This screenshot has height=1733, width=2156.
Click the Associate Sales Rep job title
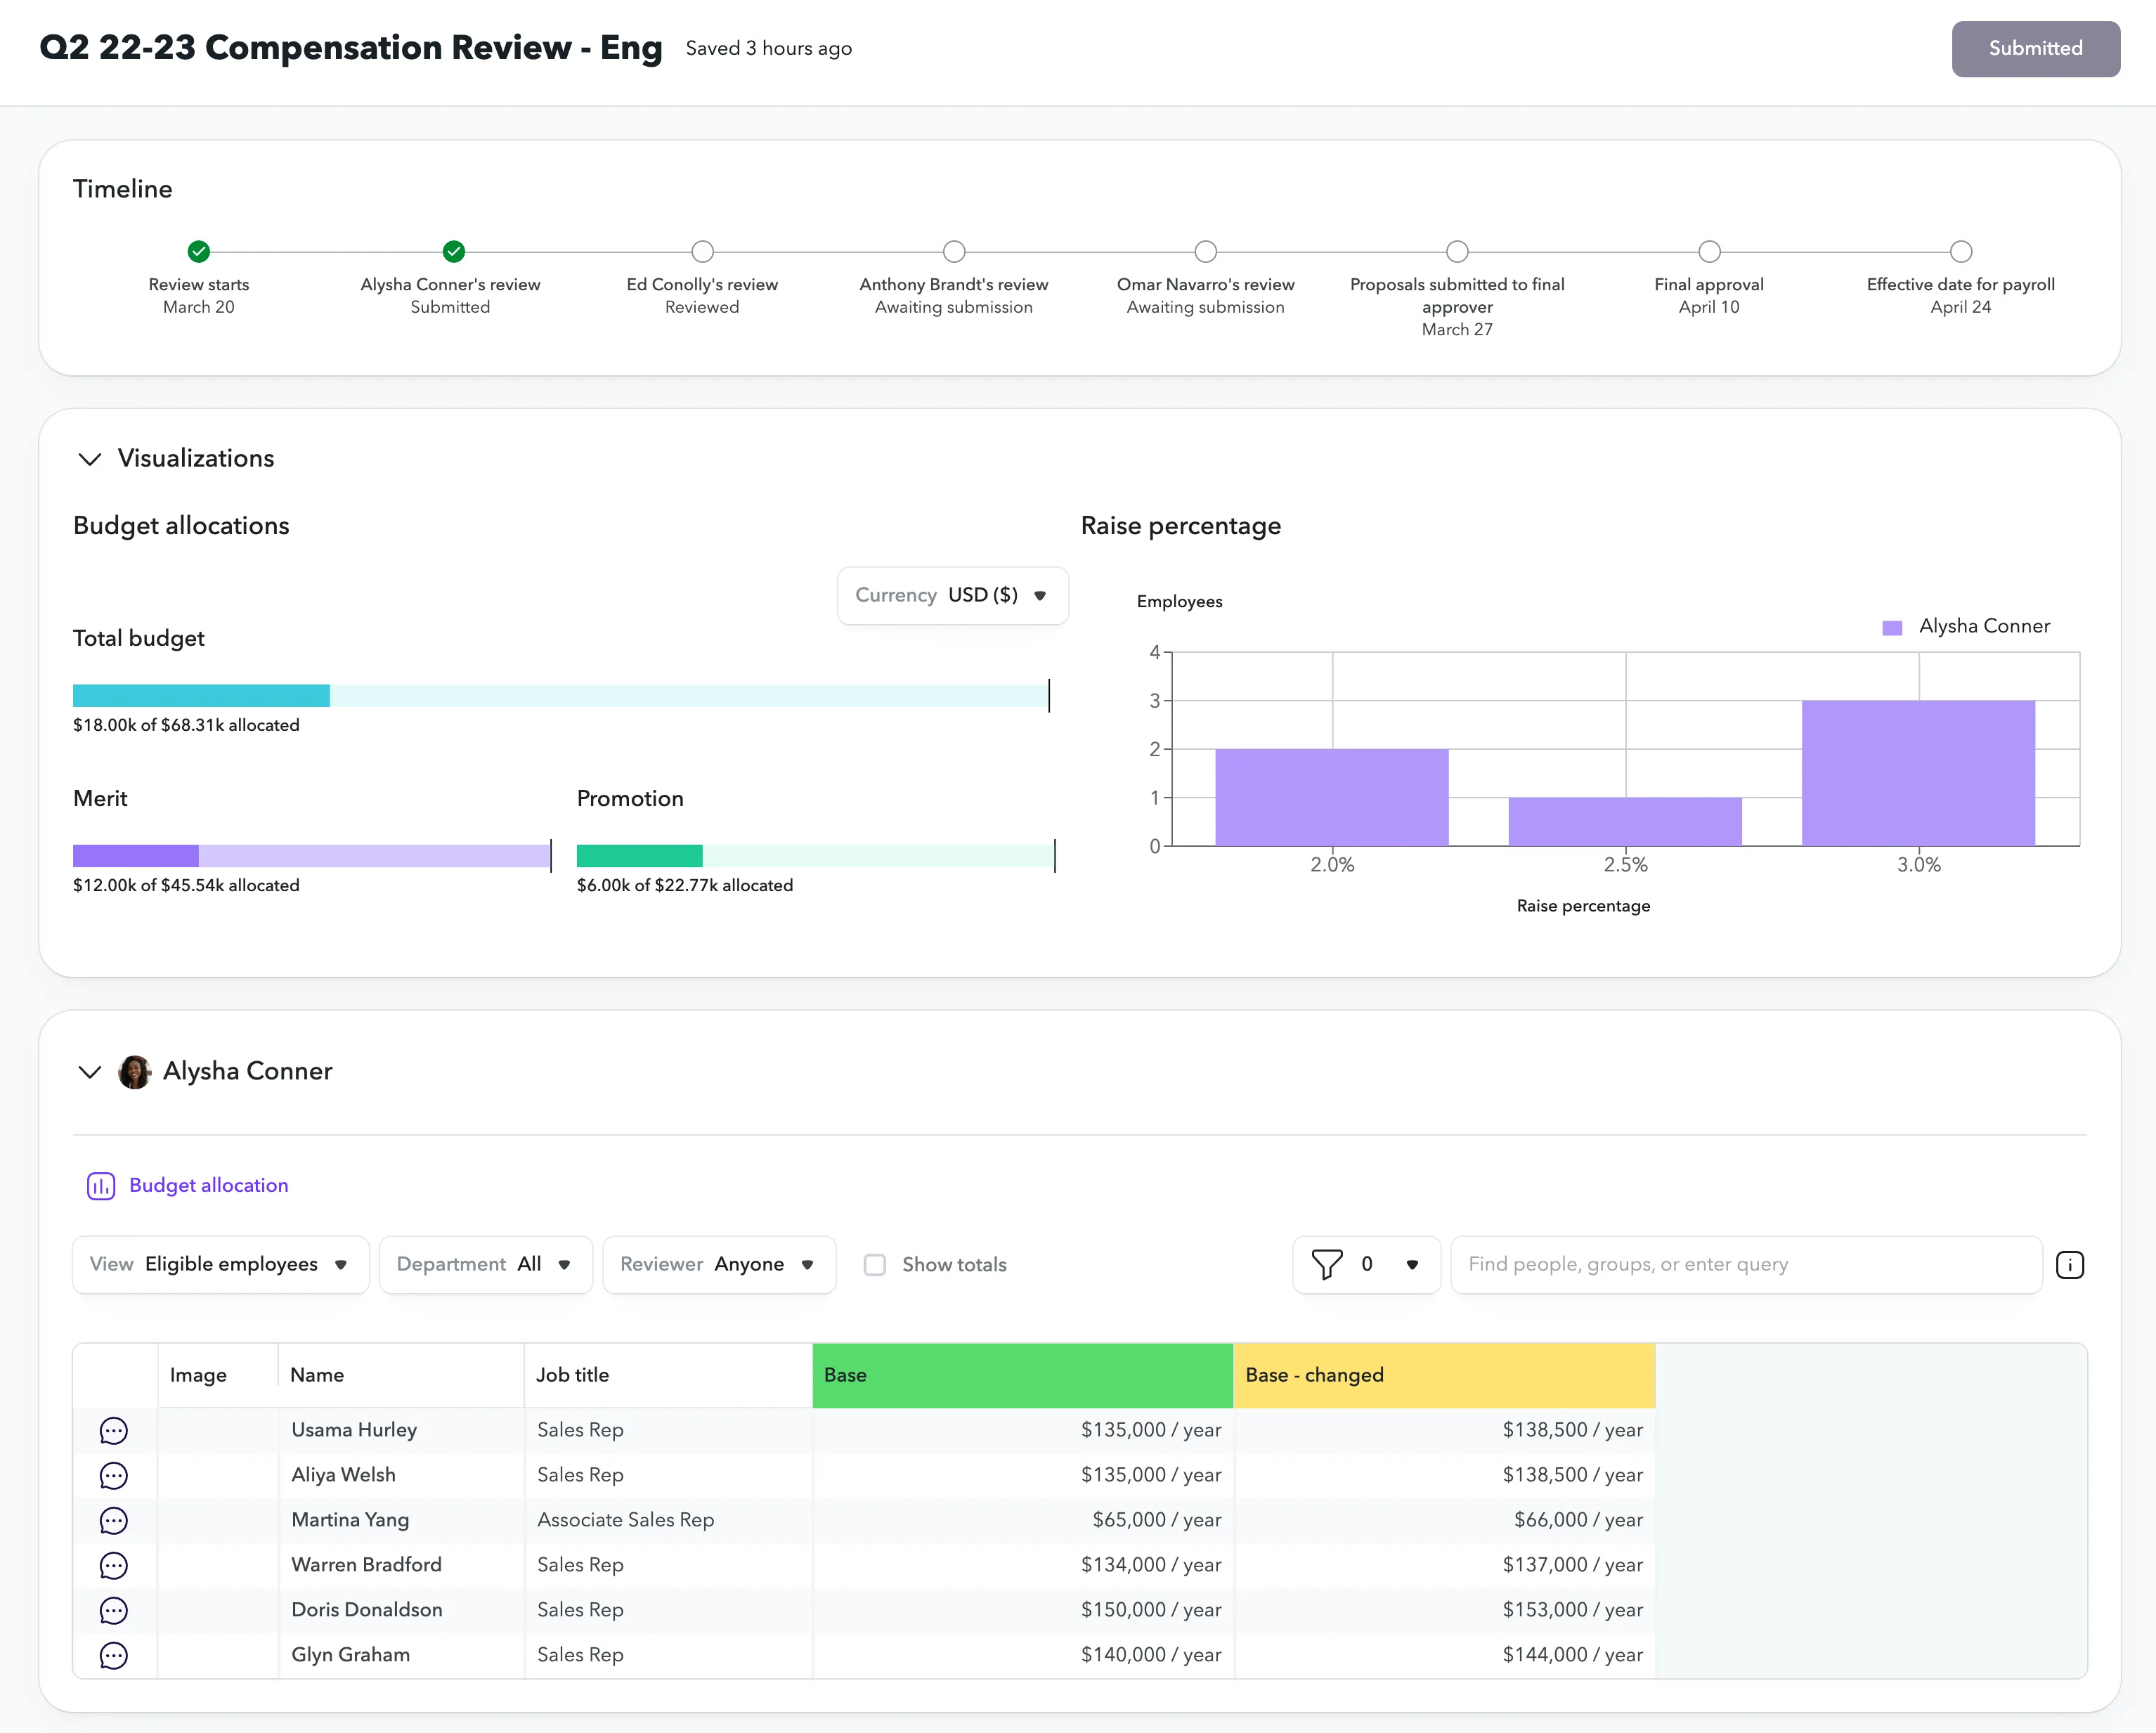click(x=626, y=1521)
